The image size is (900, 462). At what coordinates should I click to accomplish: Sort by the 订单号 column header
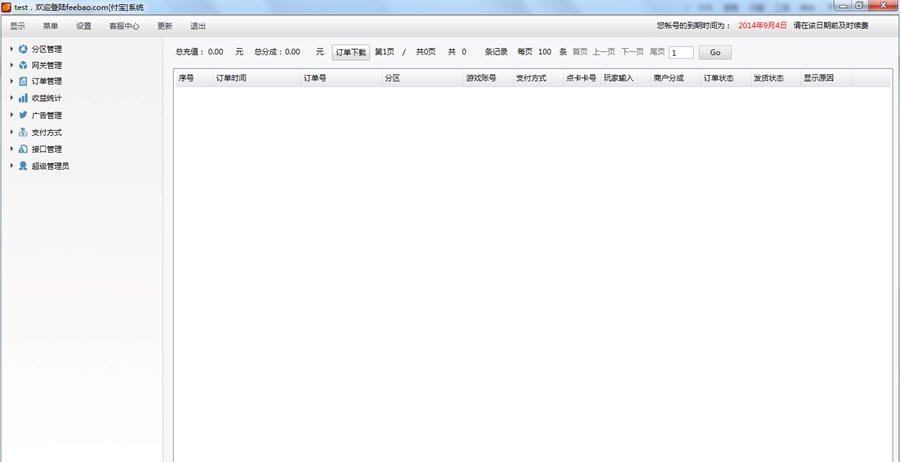pyautogui.click(x=342, y=78)
